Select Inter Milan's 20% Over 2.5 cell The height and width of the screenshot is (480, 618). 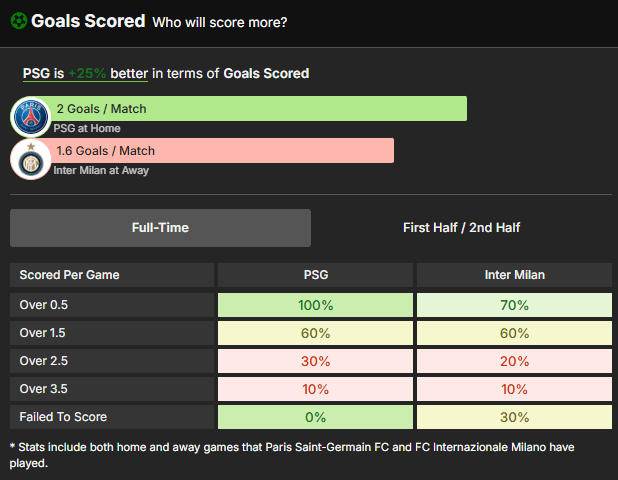pyautogui.click(x=514, y=361)
